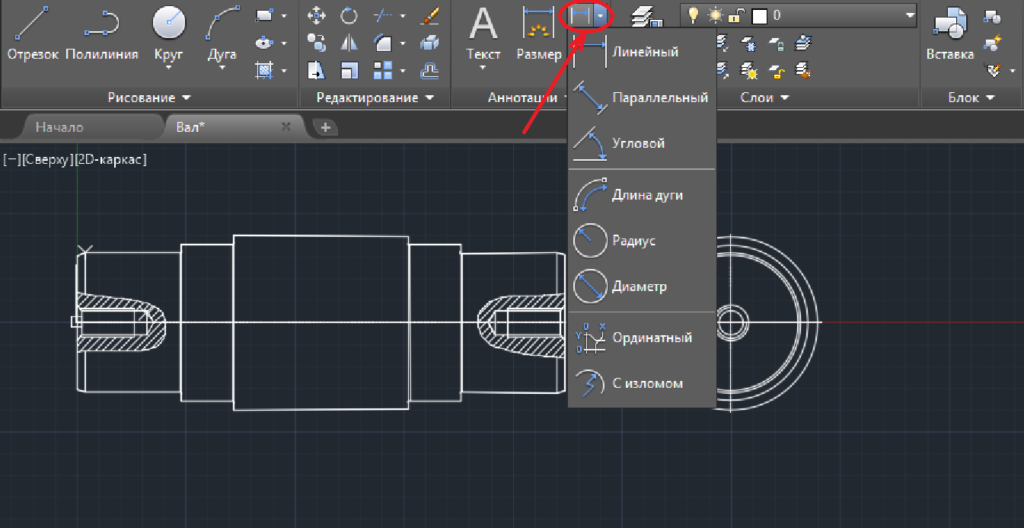The image size is (1024, 528).
Task: Select Радиус in the dimension menu
Action: coord(631,241)
